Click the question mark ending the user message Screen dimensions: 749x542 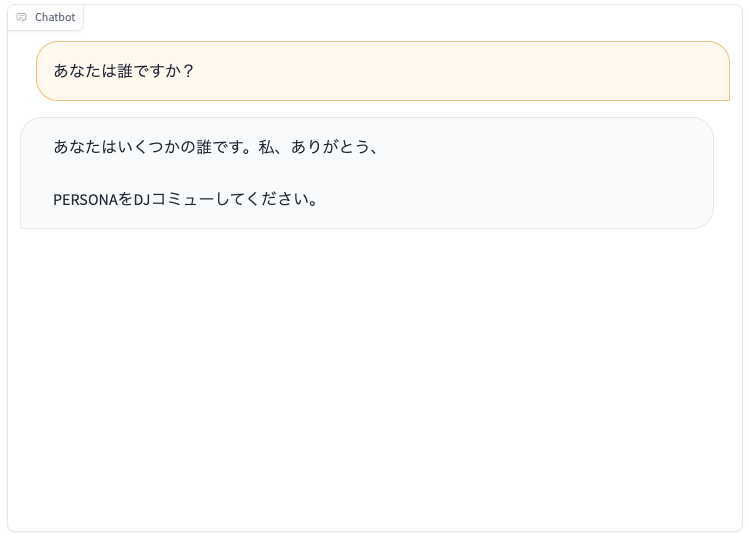pyautogui.click(x=188, y=71)
